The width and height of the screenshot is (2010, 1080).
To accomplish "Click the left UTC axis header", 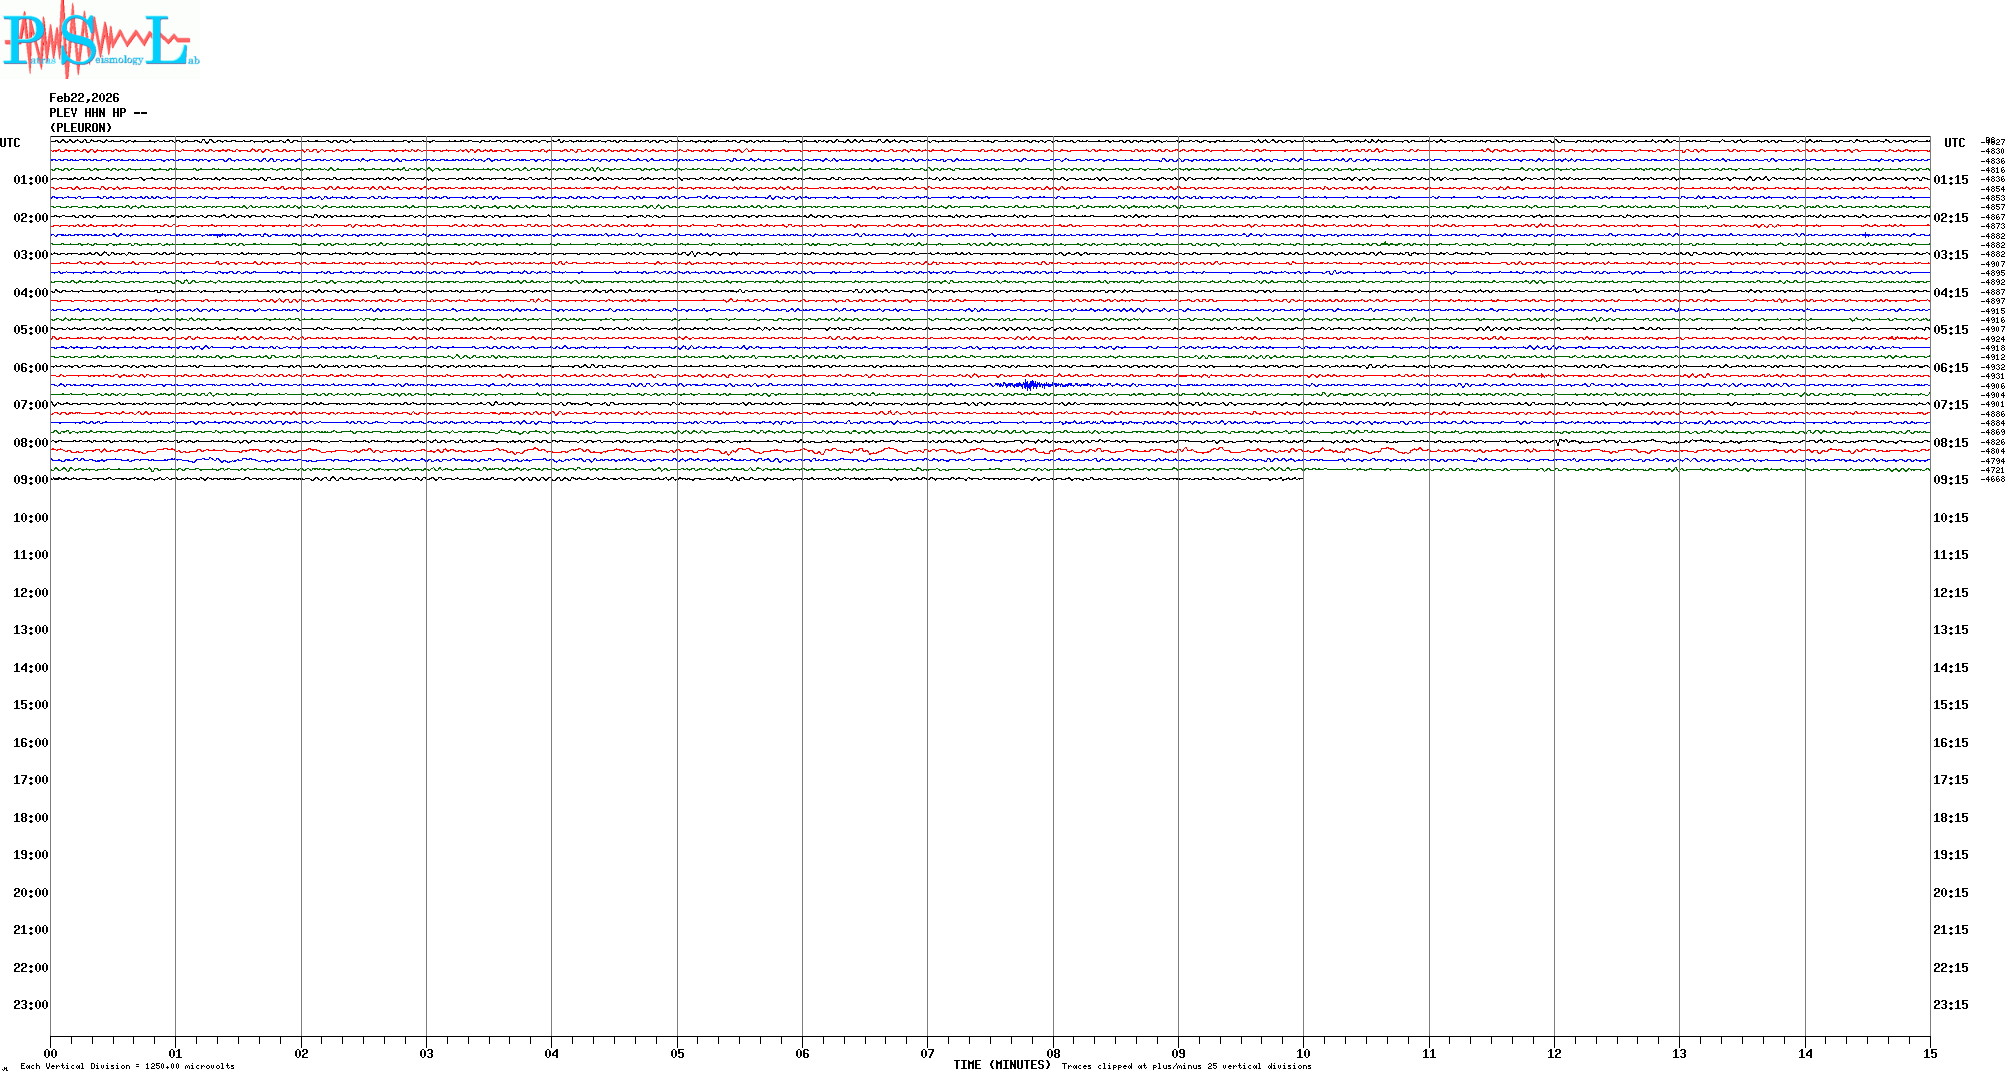I will pos(10,143).
